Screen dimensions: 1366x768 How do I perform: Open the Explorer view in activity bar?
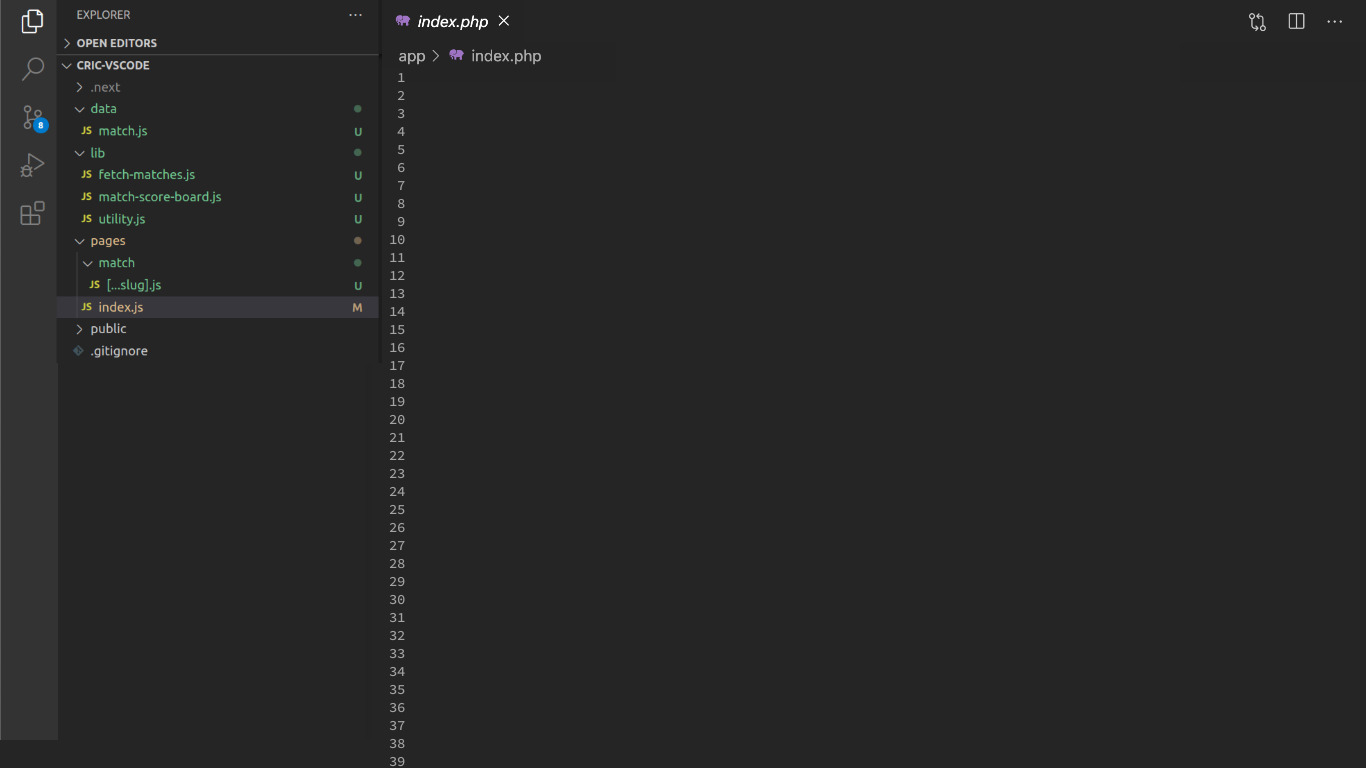32,21
